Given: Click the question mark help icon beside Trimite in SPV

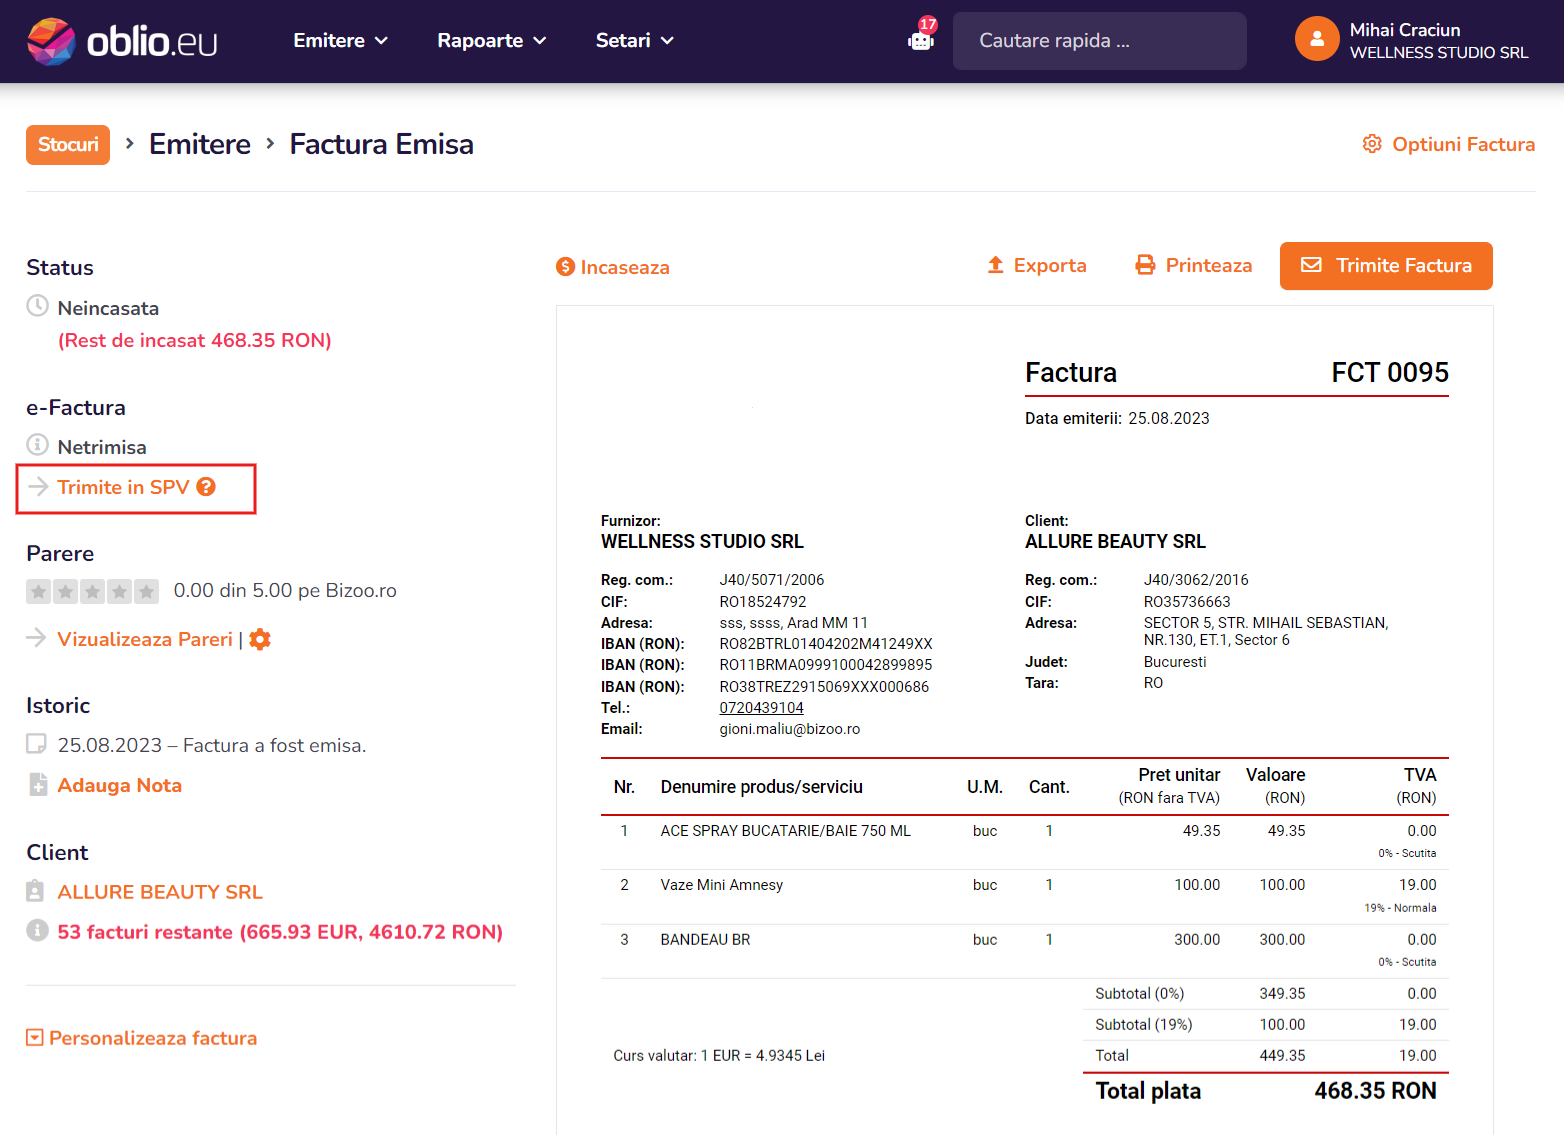Looking at the screenshot, I should tap(206, 487).
